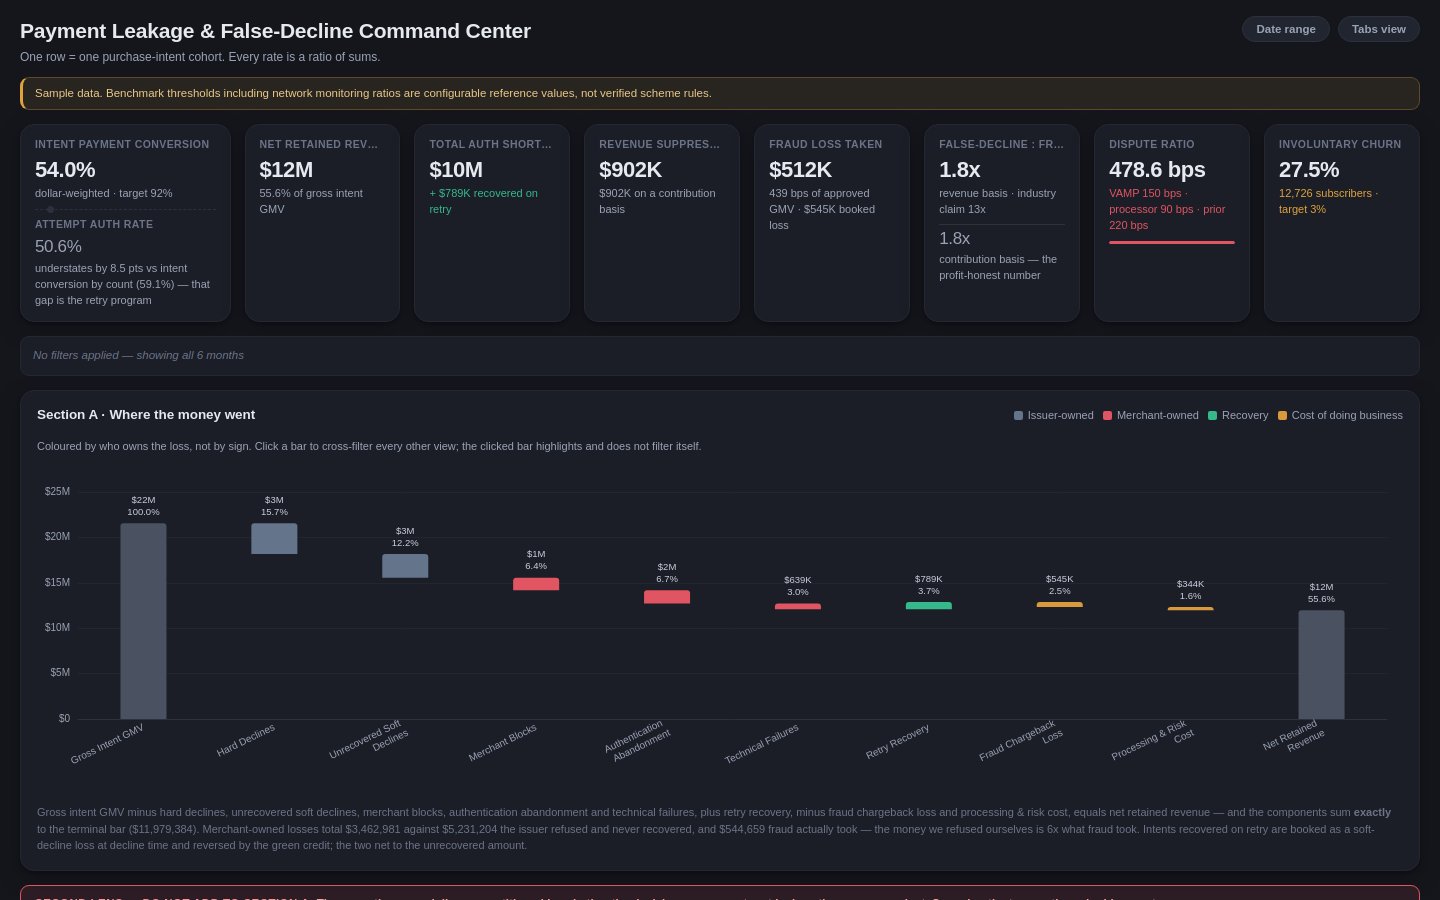Click the '$344K 1.6%' bar label
This screenshot has height=900, width=1440.
[x=1190, y=590]
